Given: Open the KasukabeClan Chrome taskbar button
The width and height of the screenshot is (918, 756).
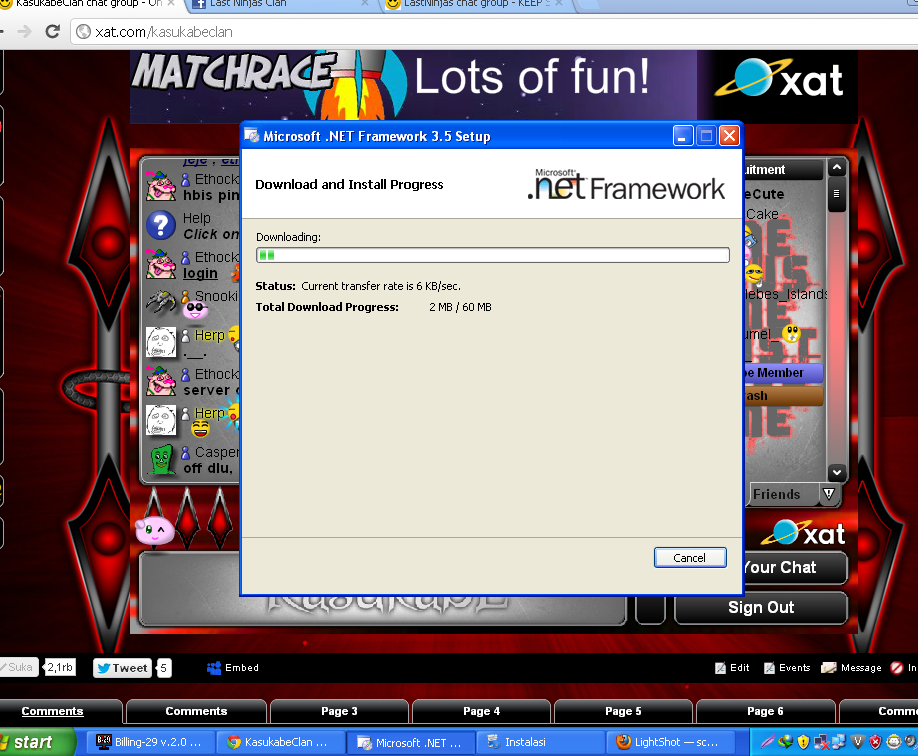Looking at the screenshot, I should 280,742.
